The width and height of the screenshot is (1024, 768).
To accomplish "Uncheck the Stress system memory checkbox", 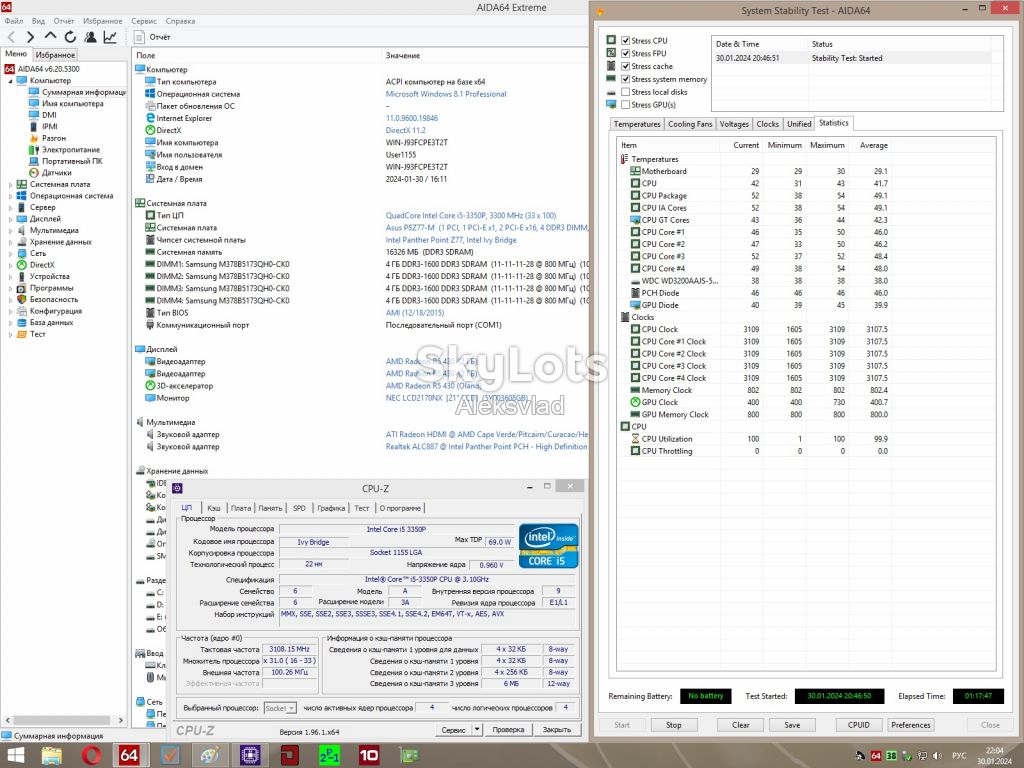I will [626, 79].
